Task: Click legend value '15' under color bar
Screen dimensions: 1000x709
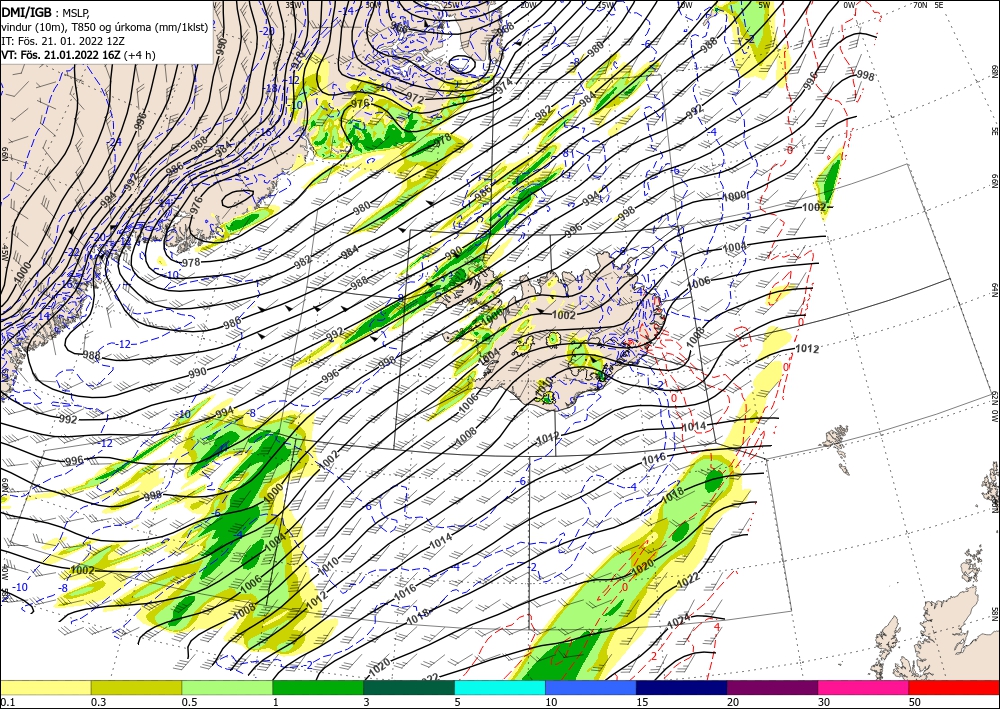Action: pos(642,702)
